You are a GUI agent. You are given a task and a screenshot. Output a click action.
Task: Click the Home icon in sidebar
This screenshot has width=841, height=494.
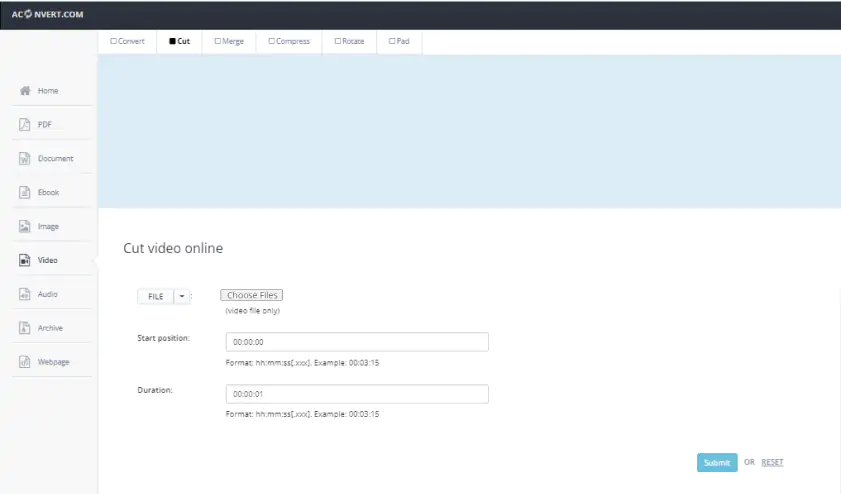pyautogui.click(x=25, y=91)
